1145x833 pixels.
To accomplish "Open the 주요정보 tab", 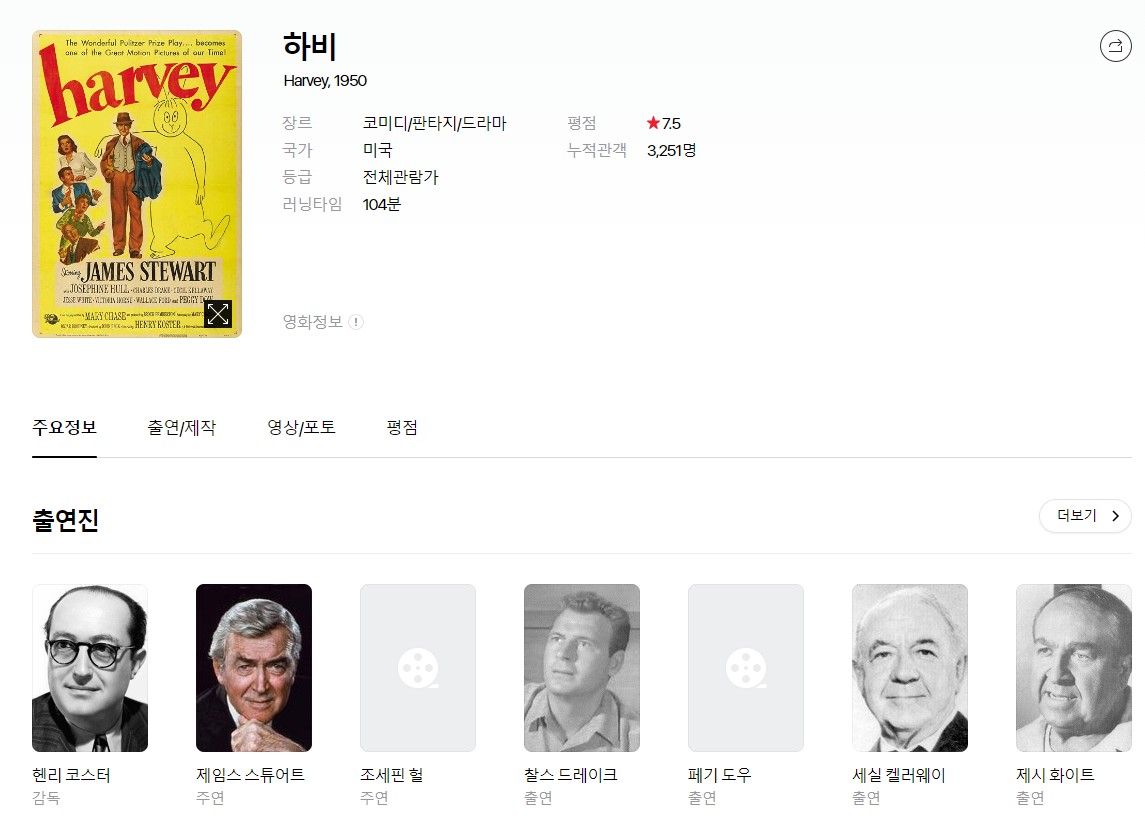I will 64,428.
